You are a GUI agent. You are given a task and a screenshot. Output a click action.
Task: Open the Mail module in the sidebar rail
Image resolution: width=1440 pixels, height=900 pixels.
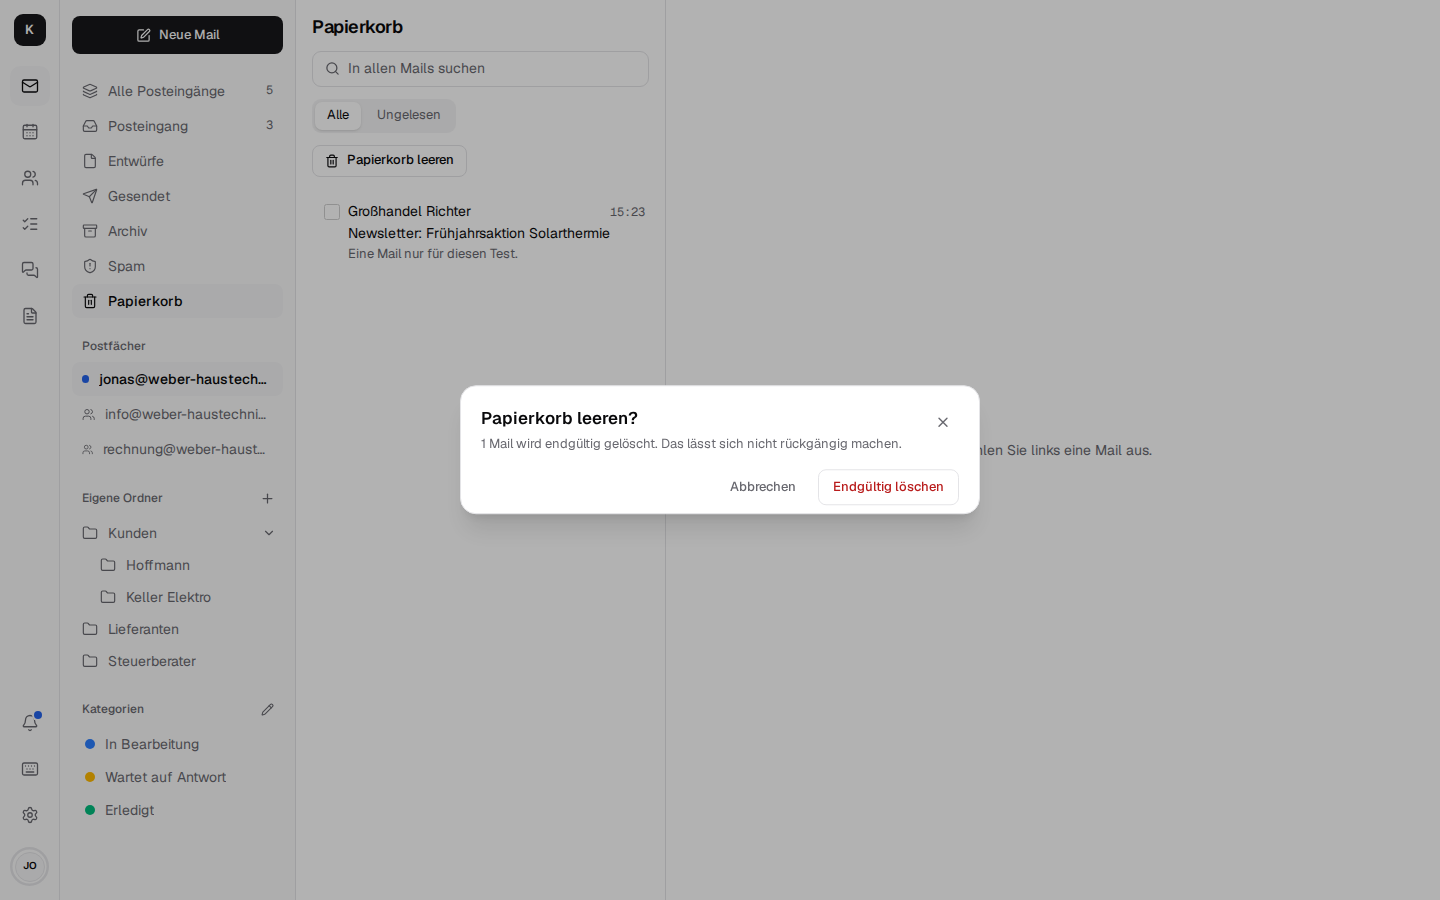coord(30,86)
